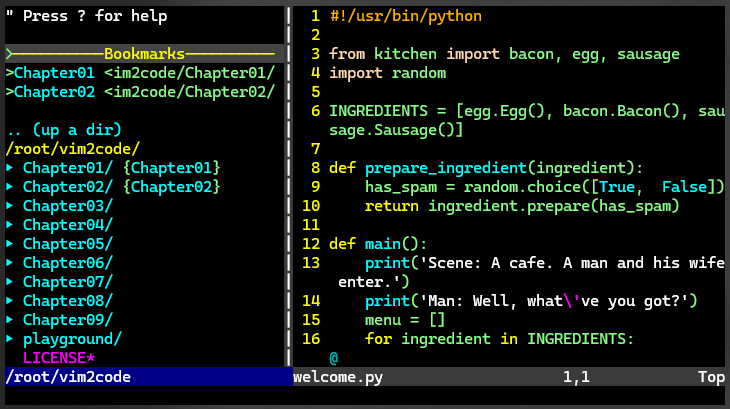Image resolution: width=730 pixels, height=409 pixels.
Task: Click line number 7 in the gutter
Action: 316,149
